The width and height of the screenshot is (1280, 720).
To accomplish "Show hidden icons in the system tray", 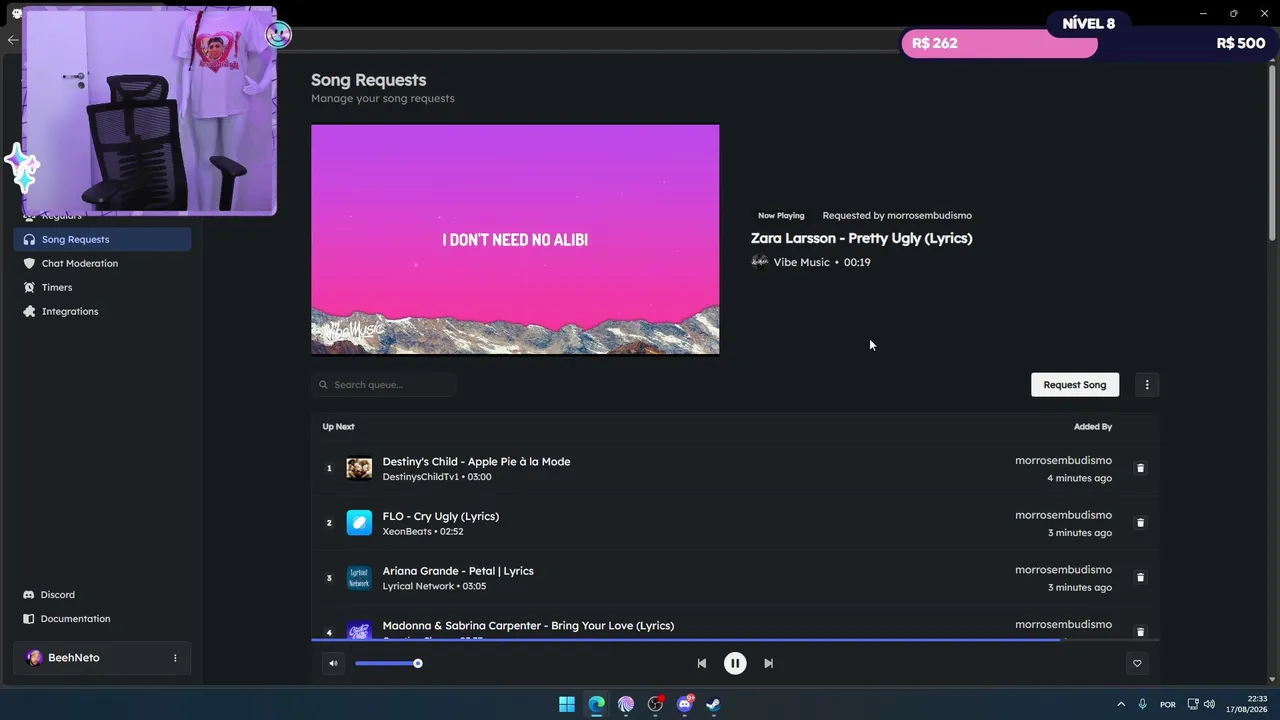I will (1121, 704).
